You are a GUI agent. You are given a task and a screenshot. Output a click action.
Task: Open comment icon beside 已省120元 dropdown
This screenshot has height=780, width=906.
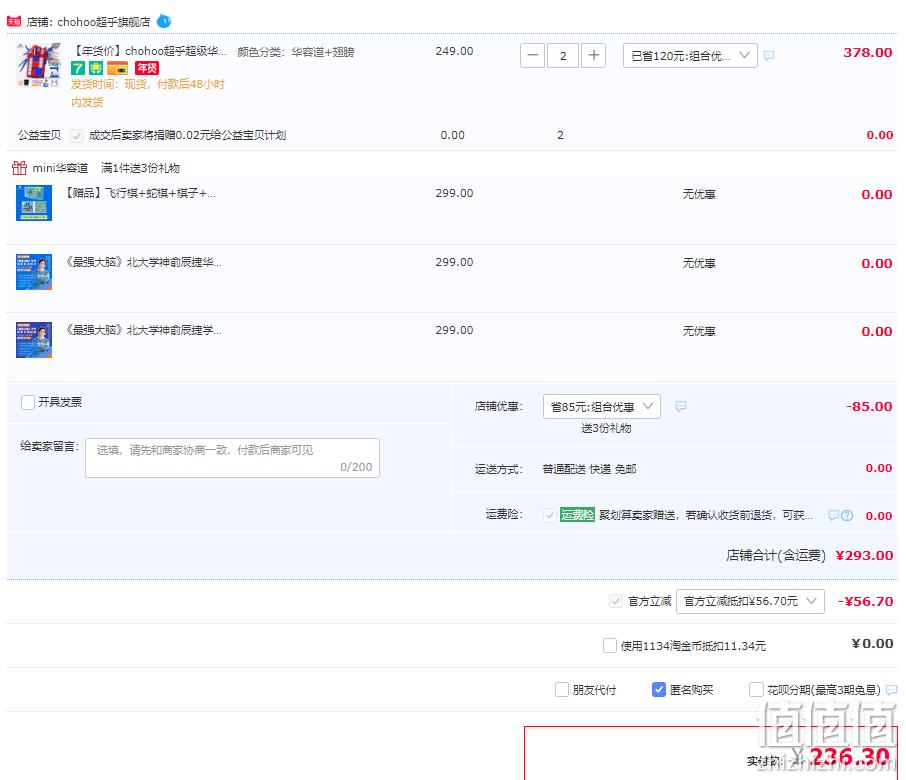[769, 56]
